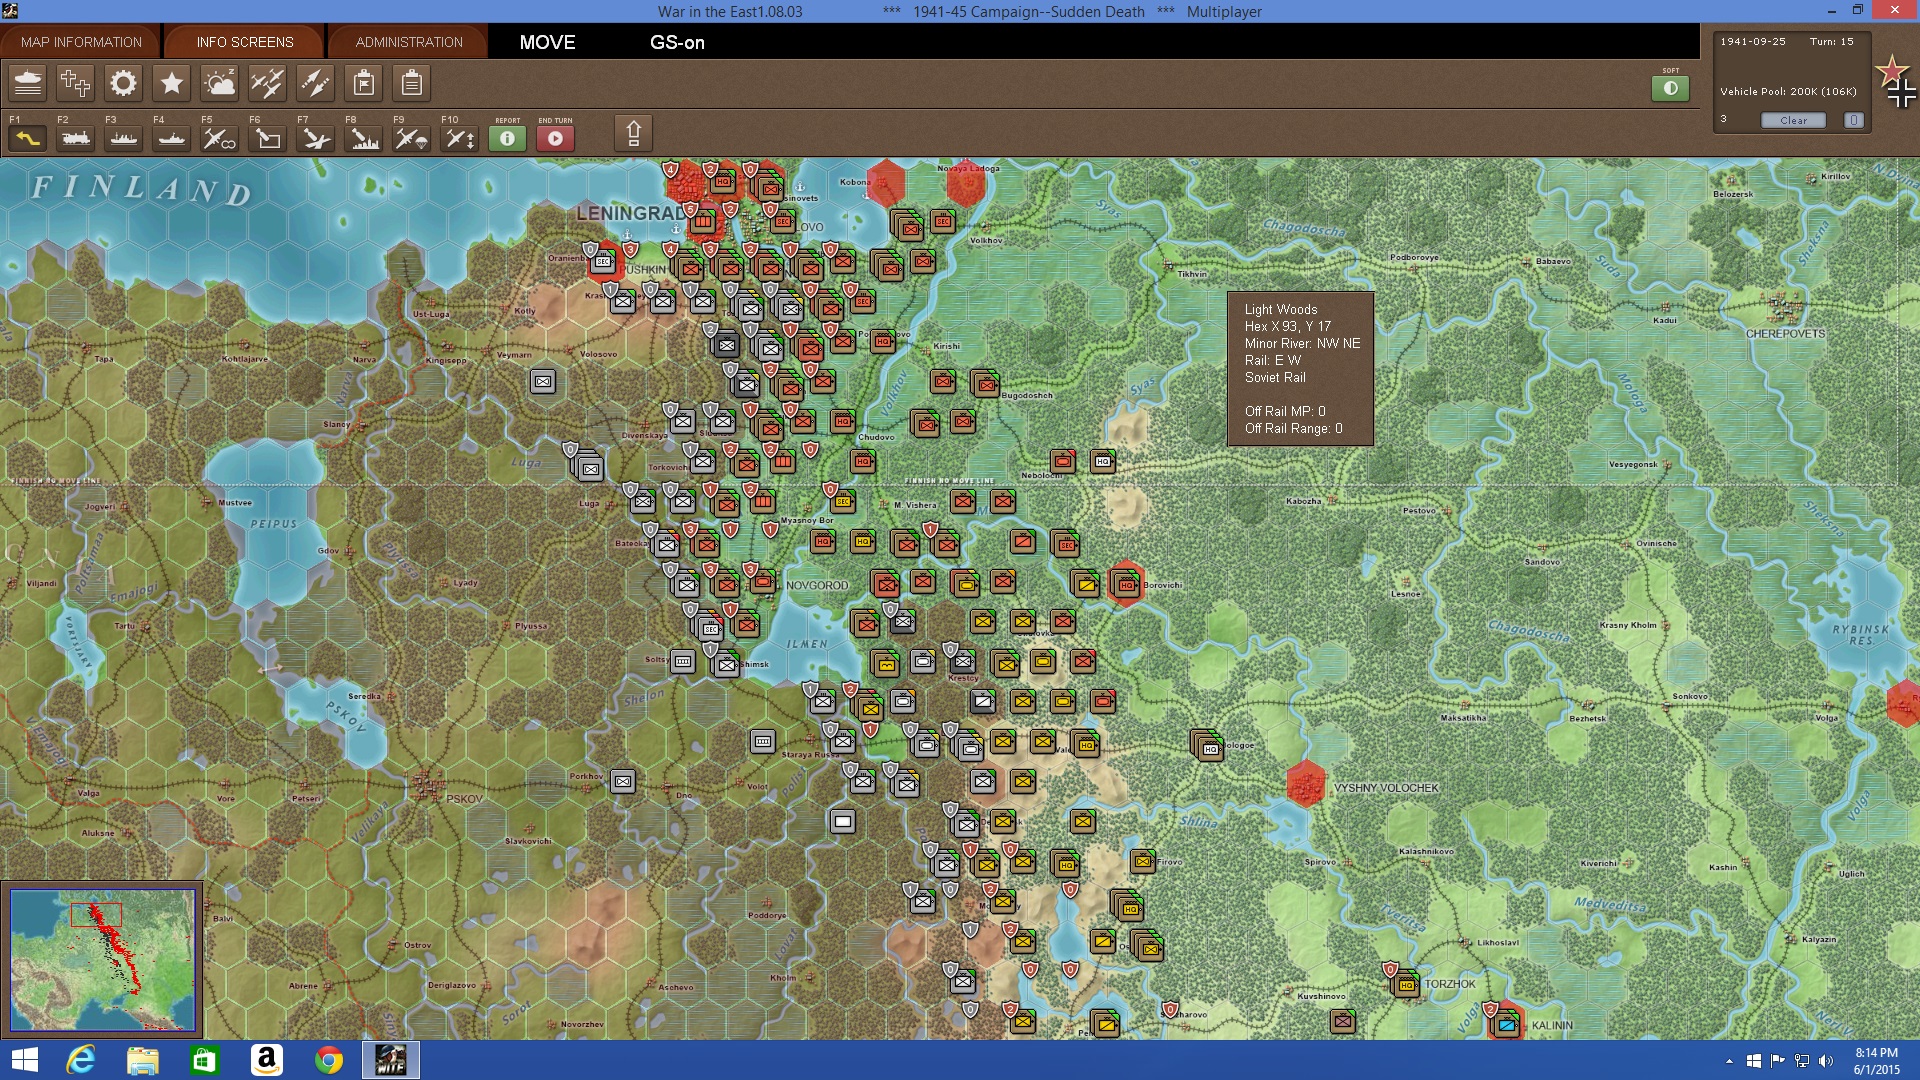Viewport: 1920px width, 1080px height.
Task: Select F2 rail move locomotive icon
Action: tap(76, 138)
